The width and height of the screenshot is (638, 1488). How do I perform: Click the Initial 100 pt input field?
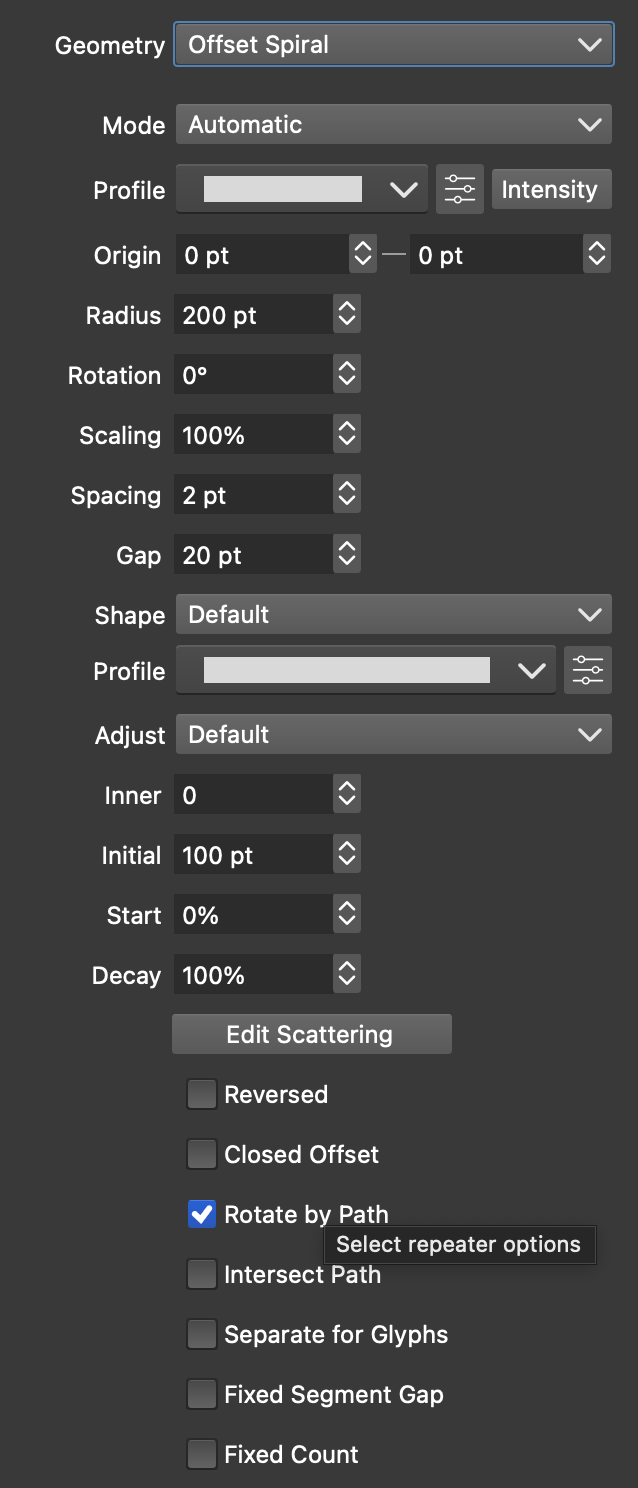(254, 855)
